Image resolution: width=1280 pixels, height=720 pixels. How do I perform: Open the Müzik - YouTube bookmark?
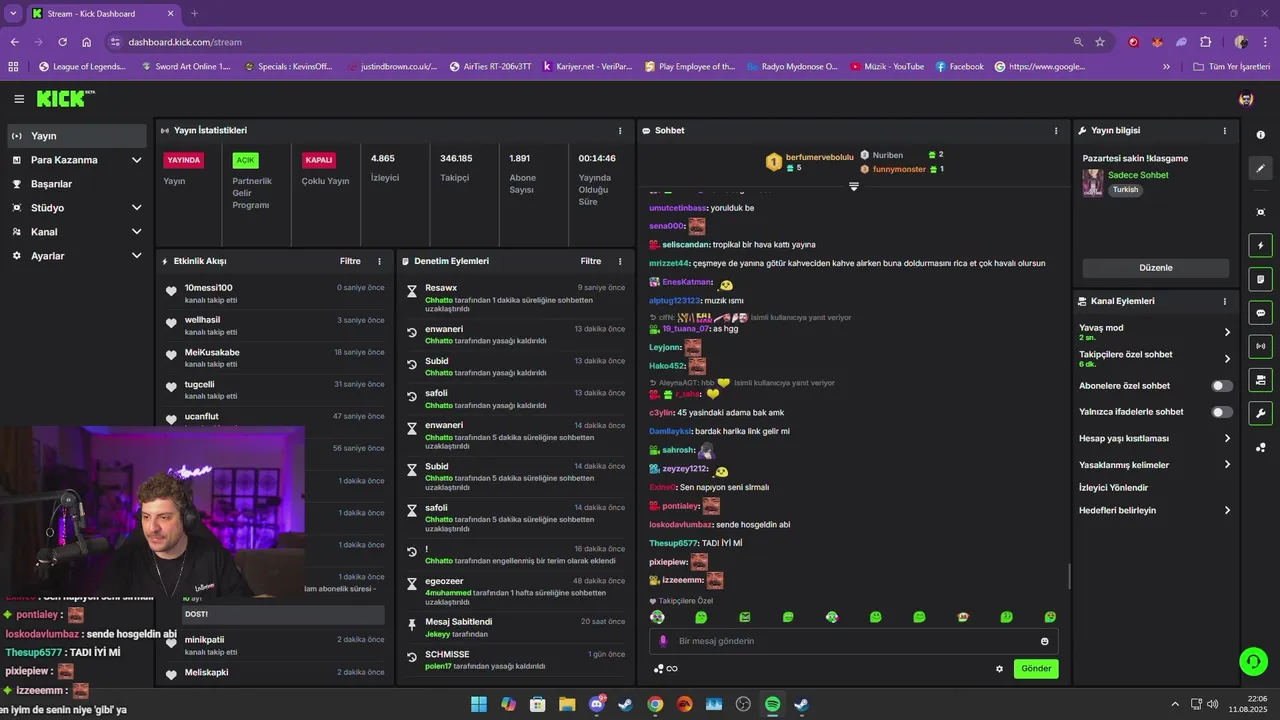coord(887,67)
